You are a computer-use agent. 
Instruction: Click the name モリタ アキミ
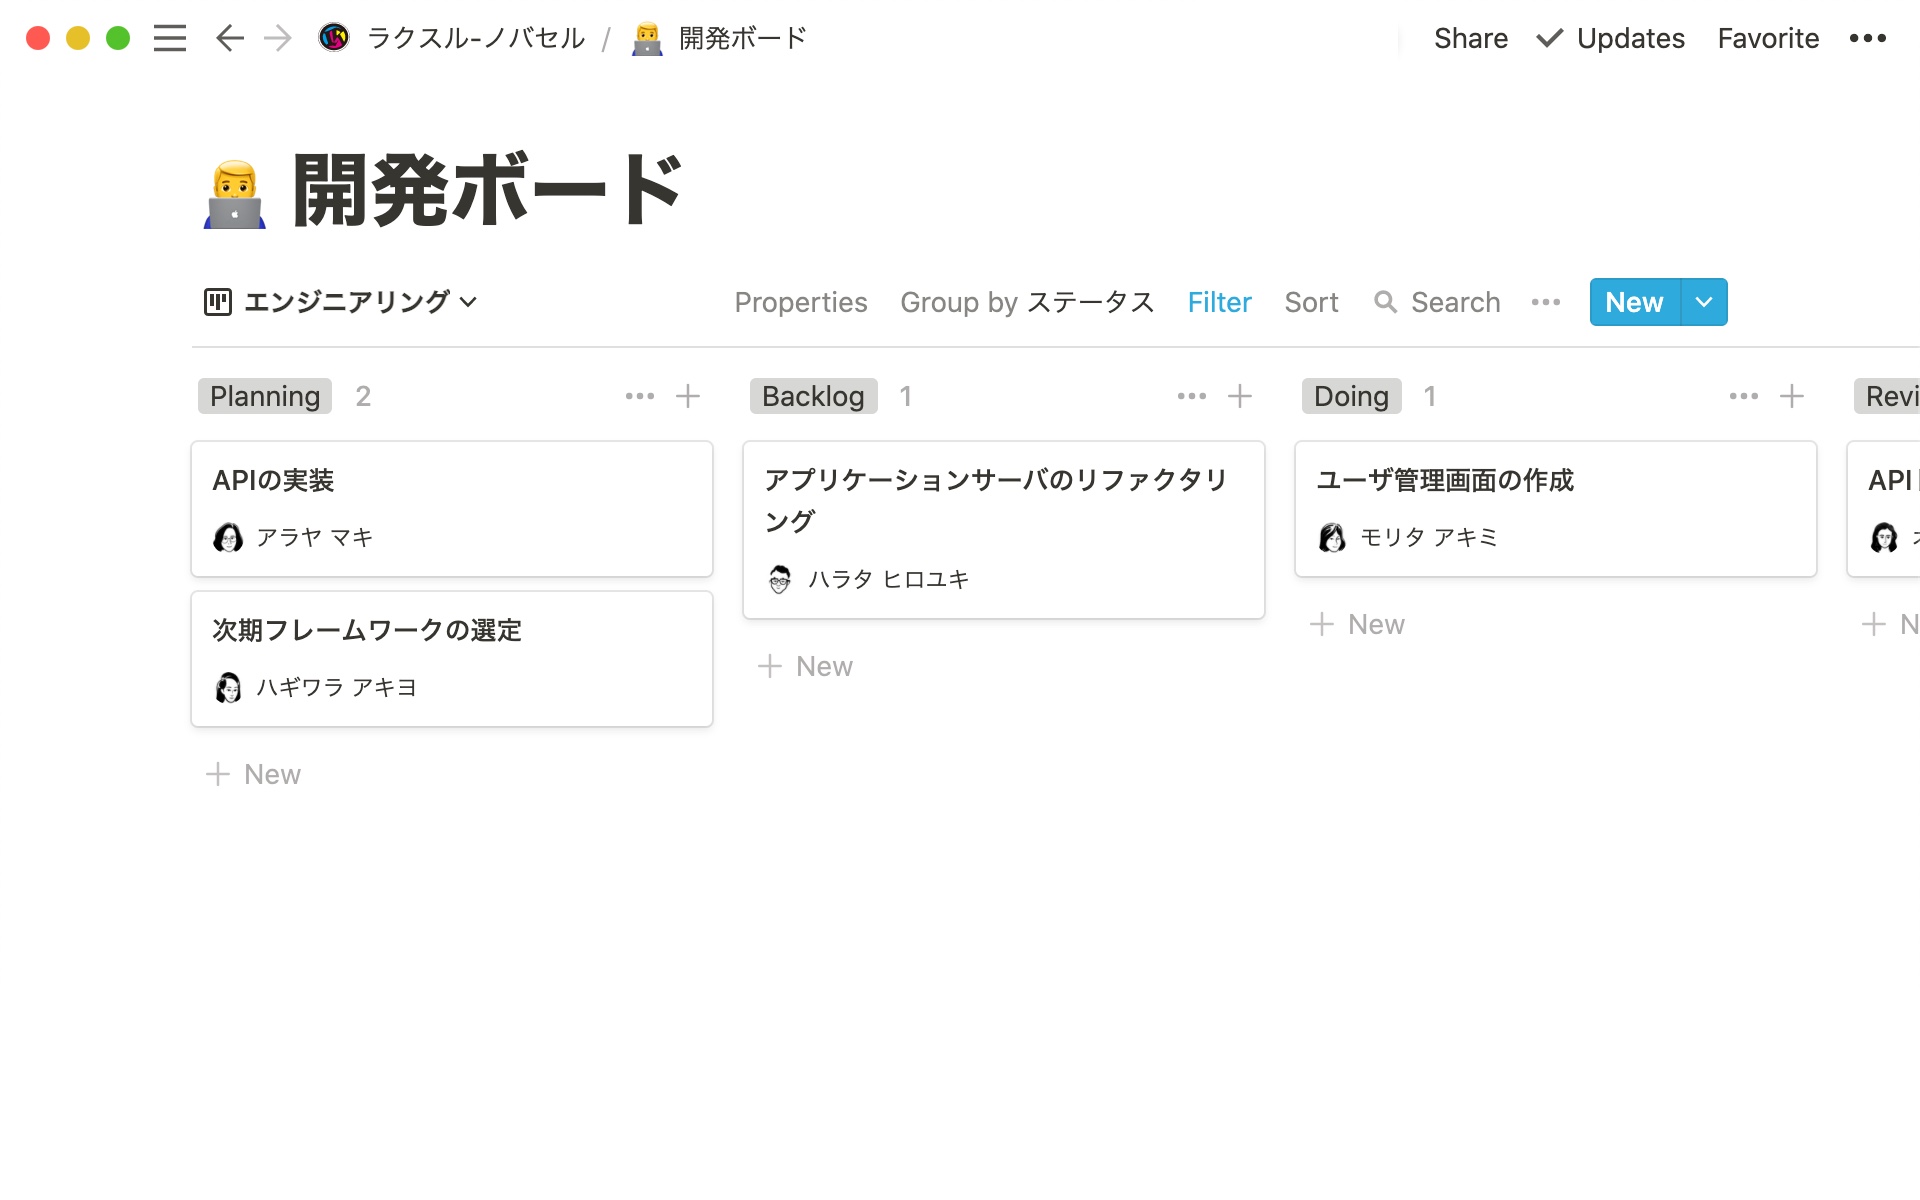(1429, 538)
